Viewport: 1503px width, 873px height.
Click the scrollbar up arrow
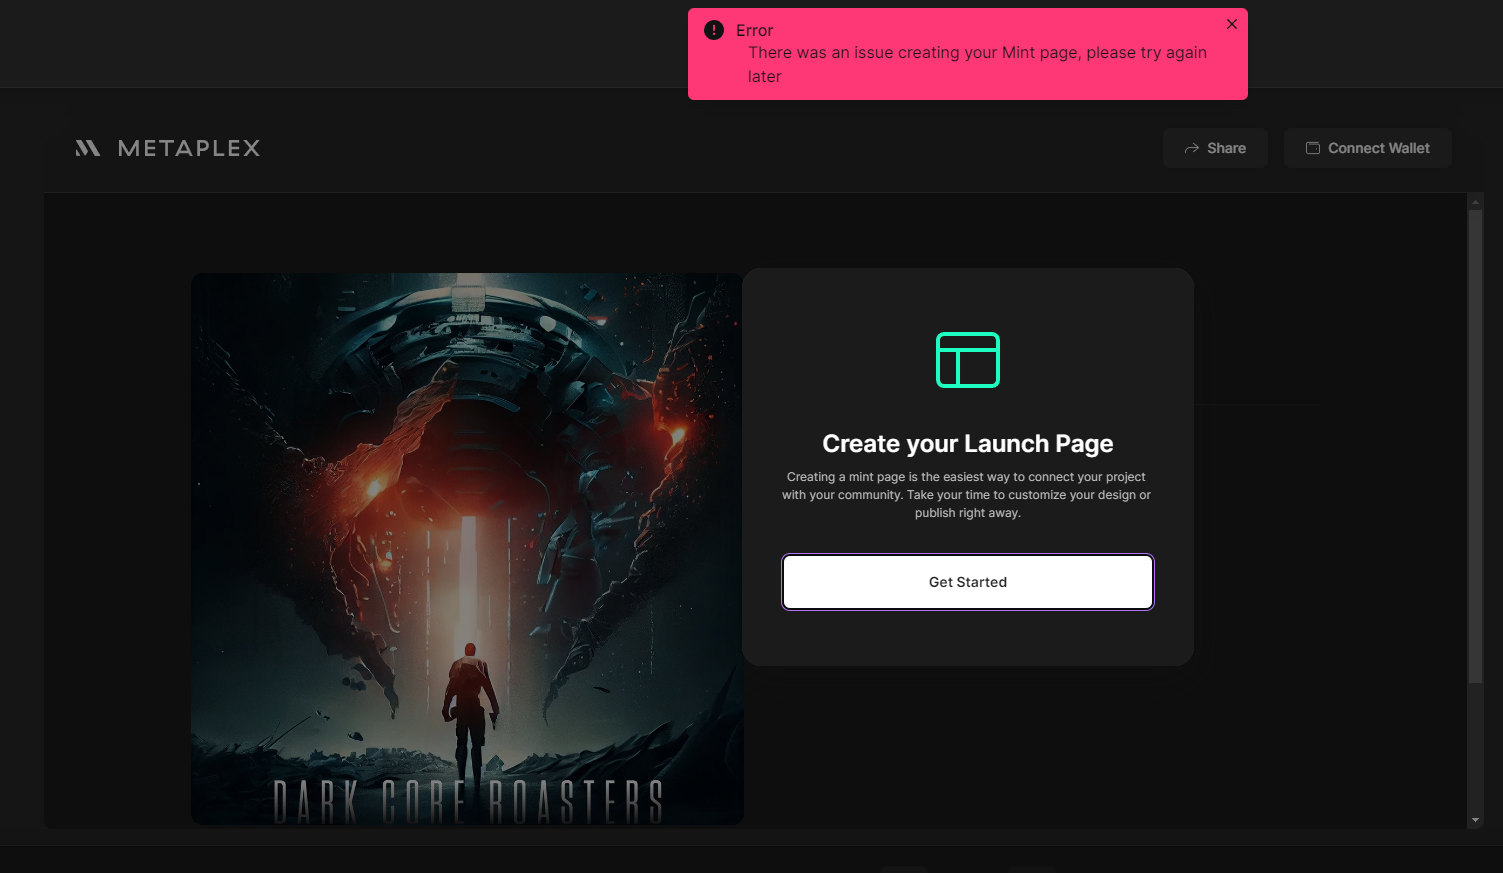[1475, 202]
